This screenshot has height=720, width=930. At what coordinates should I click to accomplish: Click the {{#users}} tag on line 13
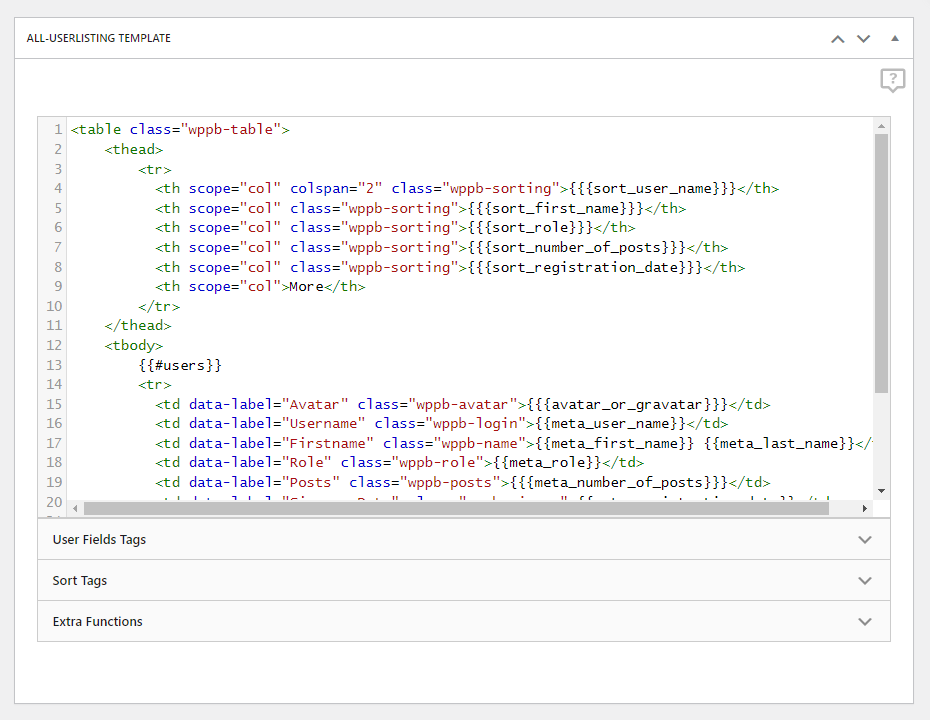[180, 365]
